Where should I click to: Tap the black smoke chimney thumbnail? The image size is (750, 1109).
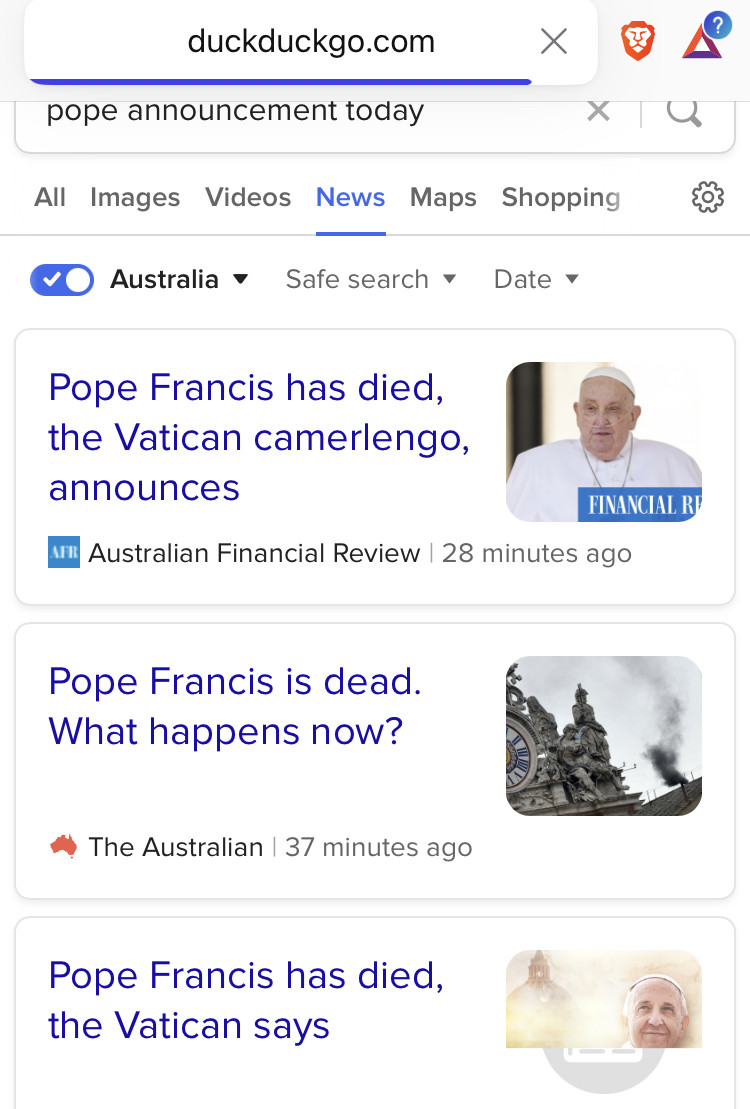[604, 736]
